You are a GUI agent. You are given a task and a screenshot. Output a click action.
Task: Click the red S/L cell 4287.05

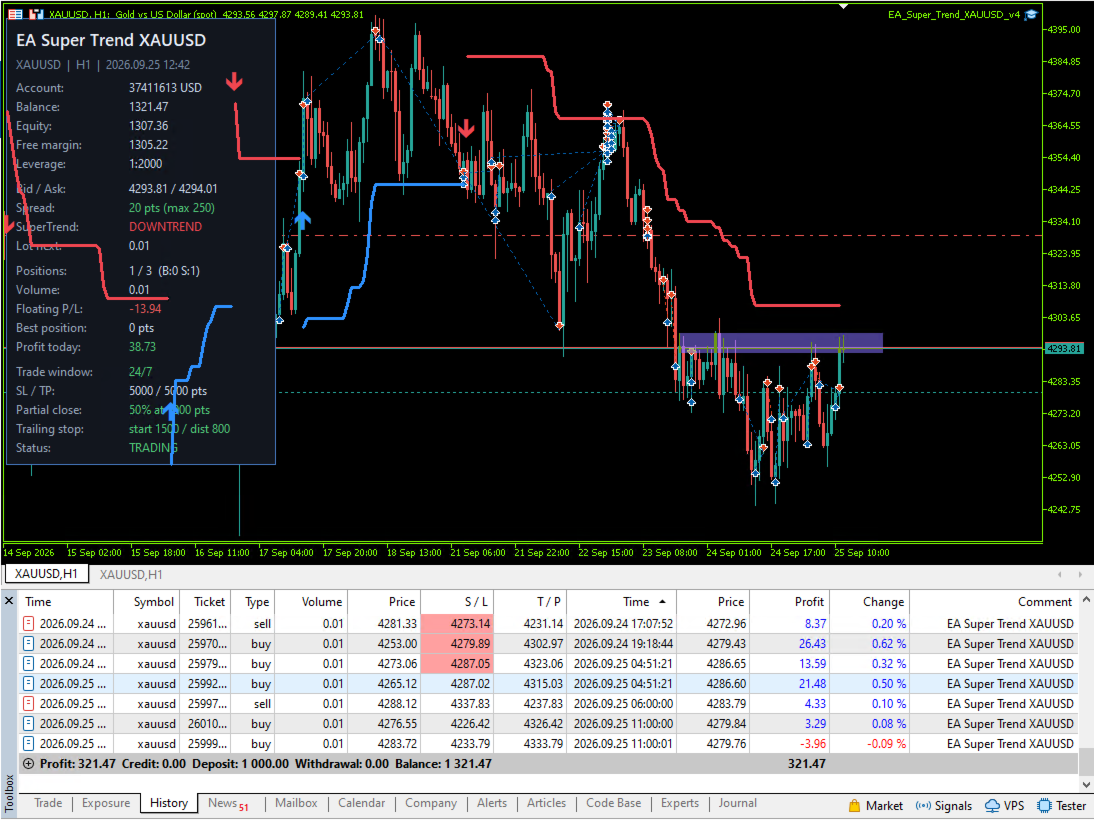tap(457, 664)
